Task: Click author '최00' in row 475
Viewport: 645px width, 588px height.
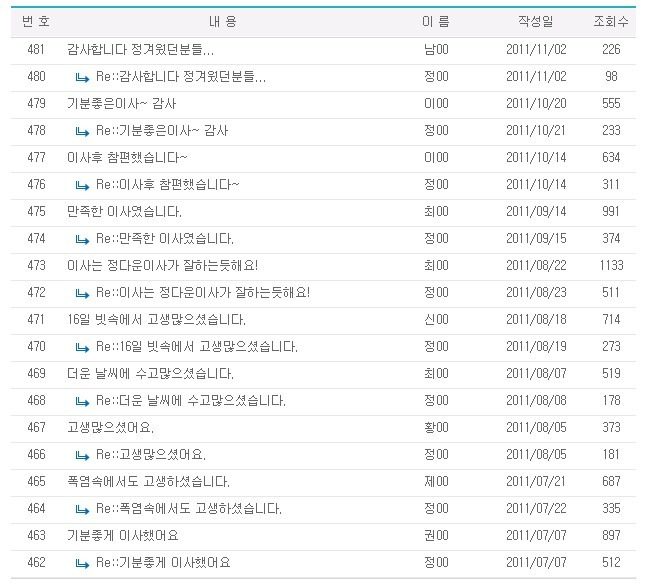Action: (436, 211)
